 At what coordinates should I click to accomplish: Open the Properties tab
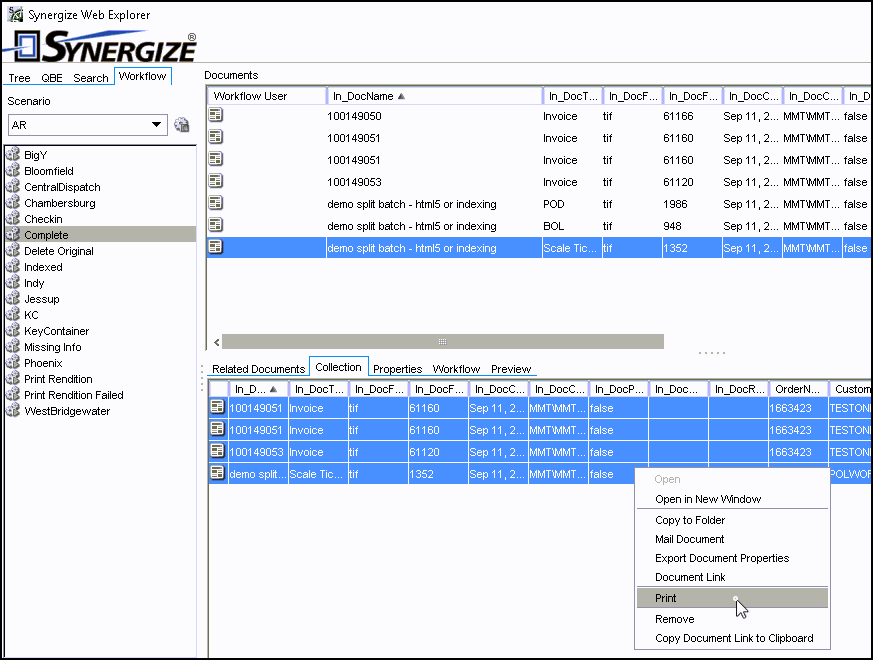(398, 369)
